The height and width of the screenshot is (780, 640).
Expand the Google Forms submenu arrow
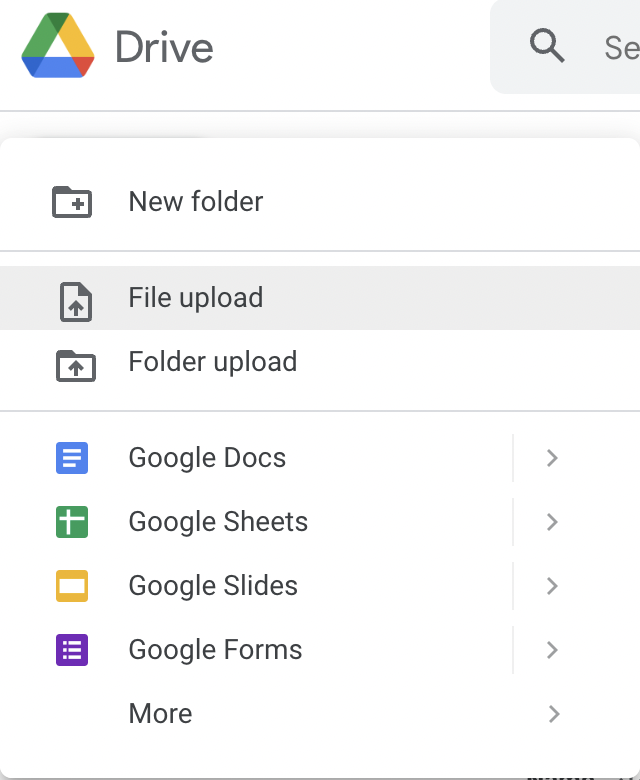coord(552,650)
